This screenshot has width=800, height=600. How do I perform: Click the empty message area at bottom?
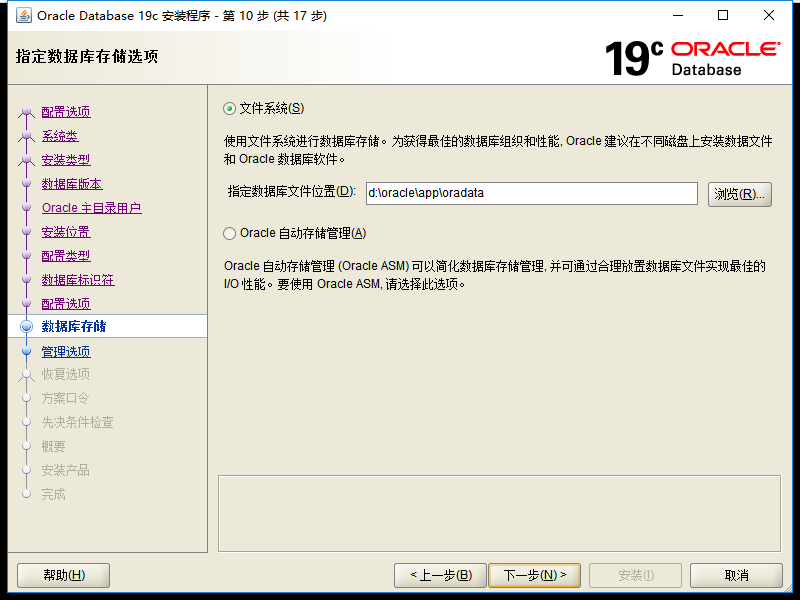(499, 514)
